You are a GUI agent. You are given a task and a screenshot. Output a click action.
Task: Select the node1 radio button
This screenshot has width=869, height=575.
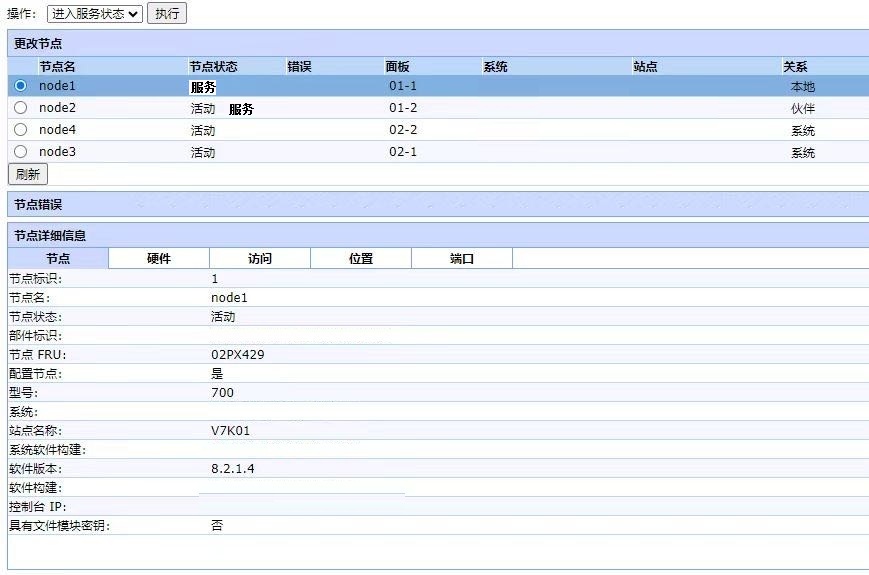[x=20, y=86]
